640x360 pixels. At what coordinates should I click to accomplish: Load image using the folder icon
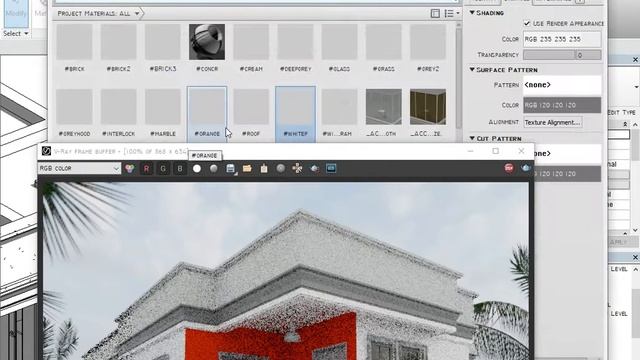pyautogui.click(x=247, y=169)
